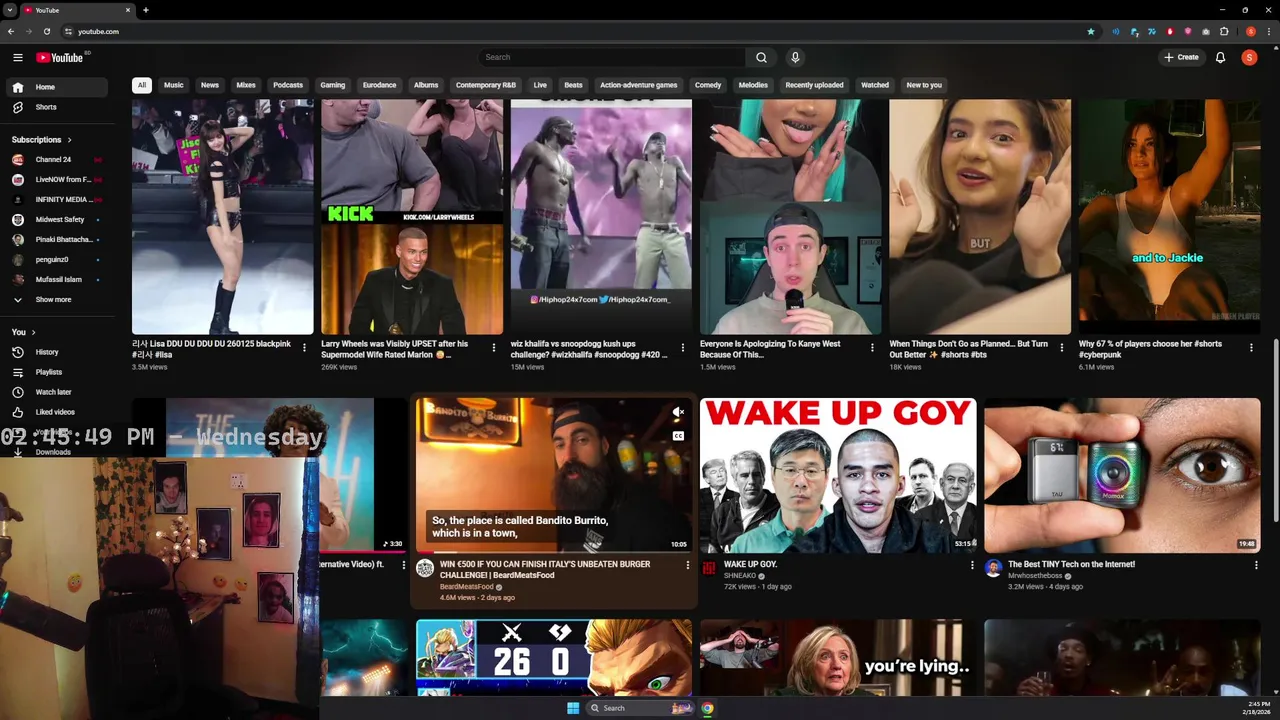Open Shorts in the sidebar
This screenshot has width=1280, height=720.
coord(58,107)
